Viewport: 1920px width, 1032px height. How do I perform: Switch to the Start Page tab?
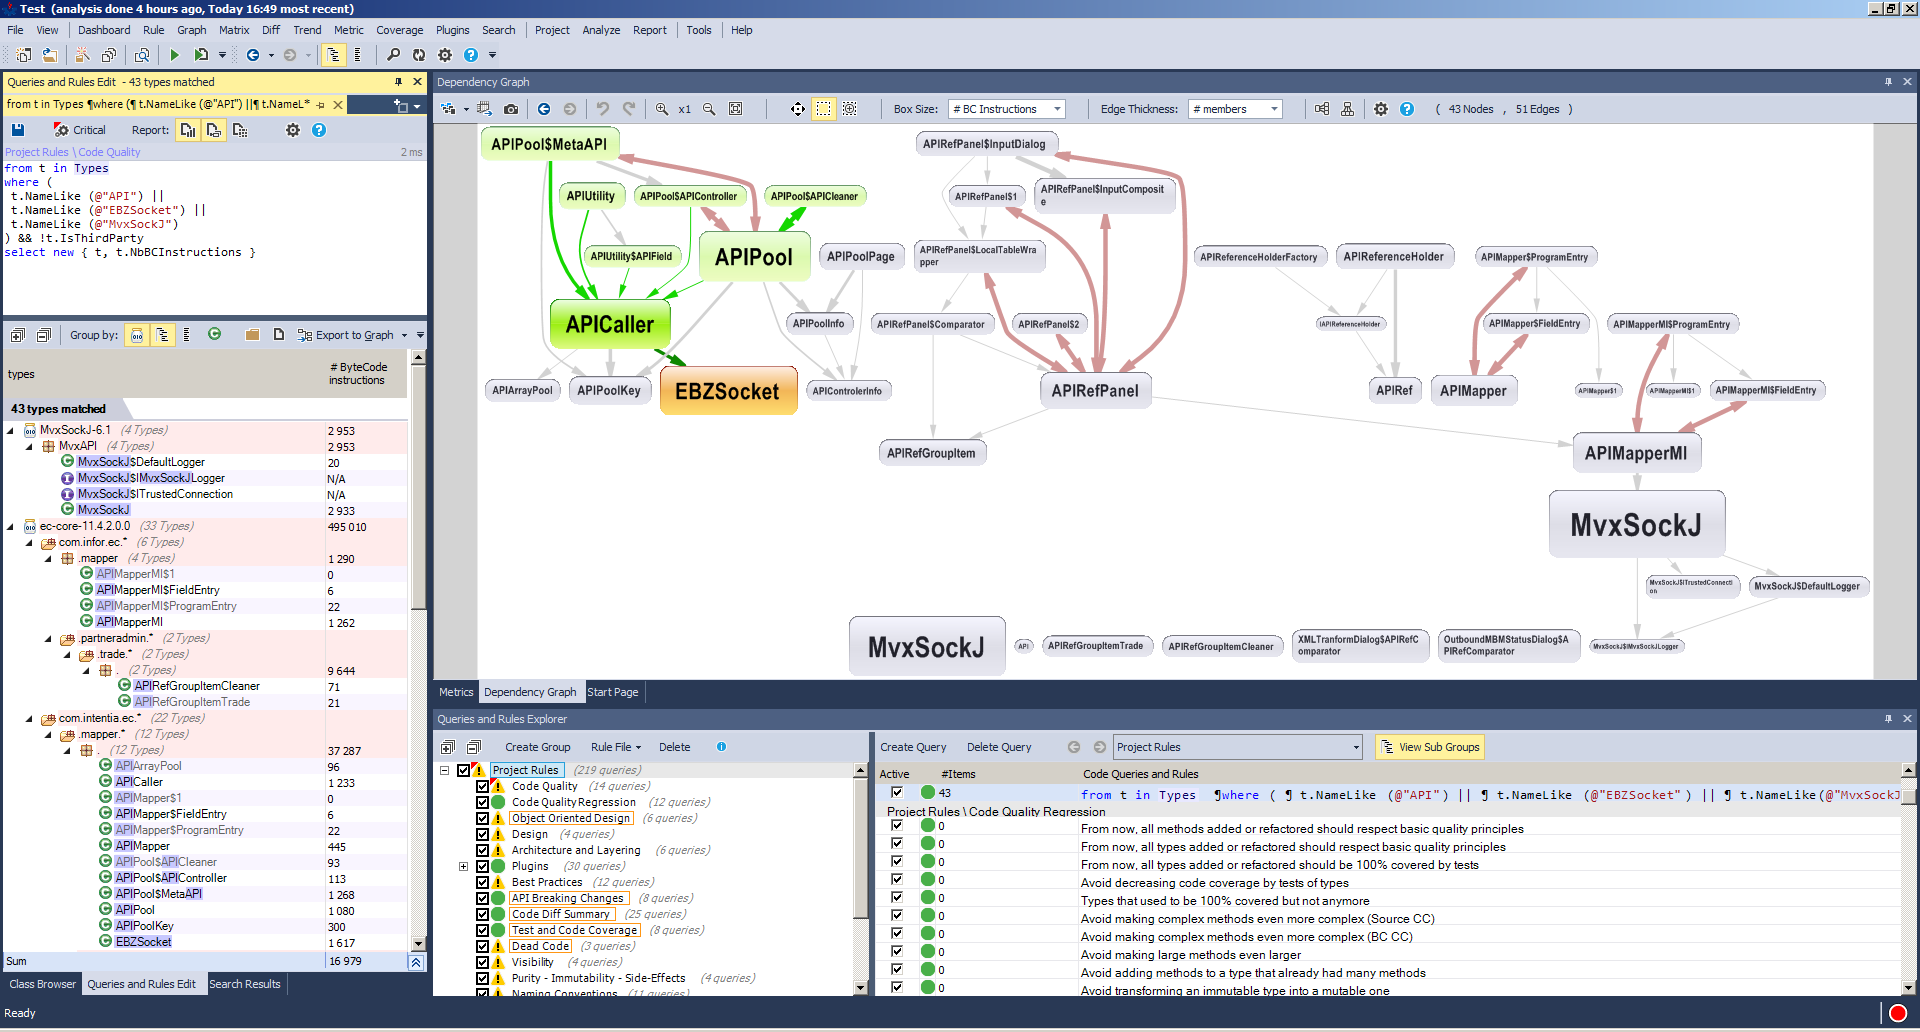tap(612, 692)
